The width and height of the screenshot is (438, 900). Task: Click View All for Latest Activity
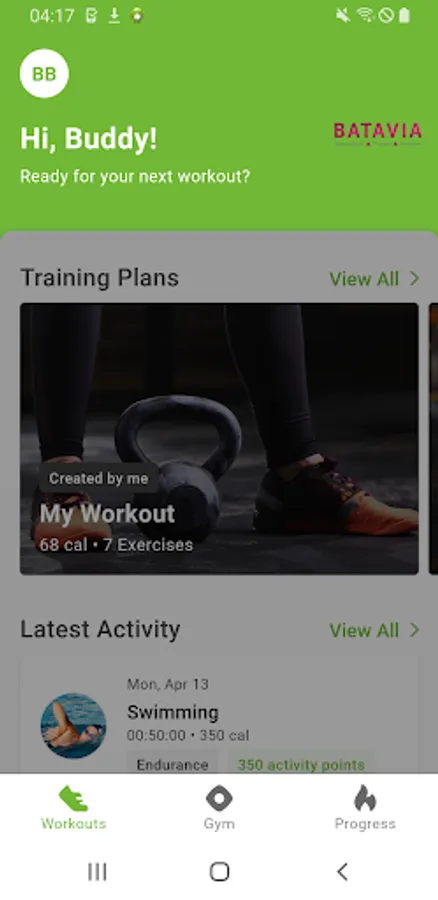364,630
